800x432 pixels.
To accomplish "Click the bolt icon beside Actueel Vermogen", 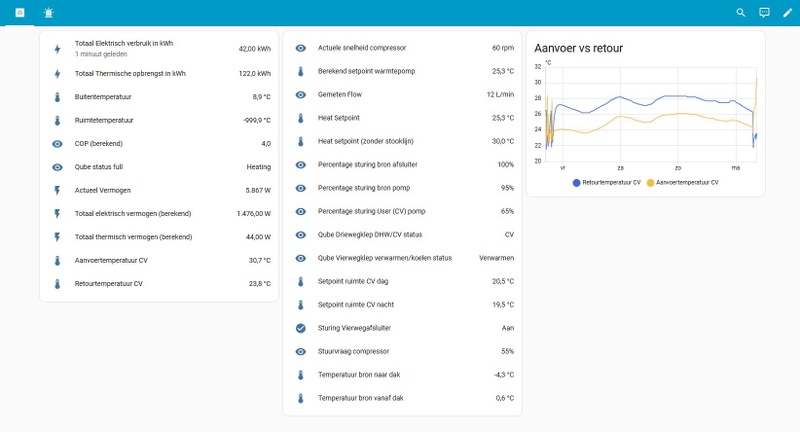I will pos(57,190).
